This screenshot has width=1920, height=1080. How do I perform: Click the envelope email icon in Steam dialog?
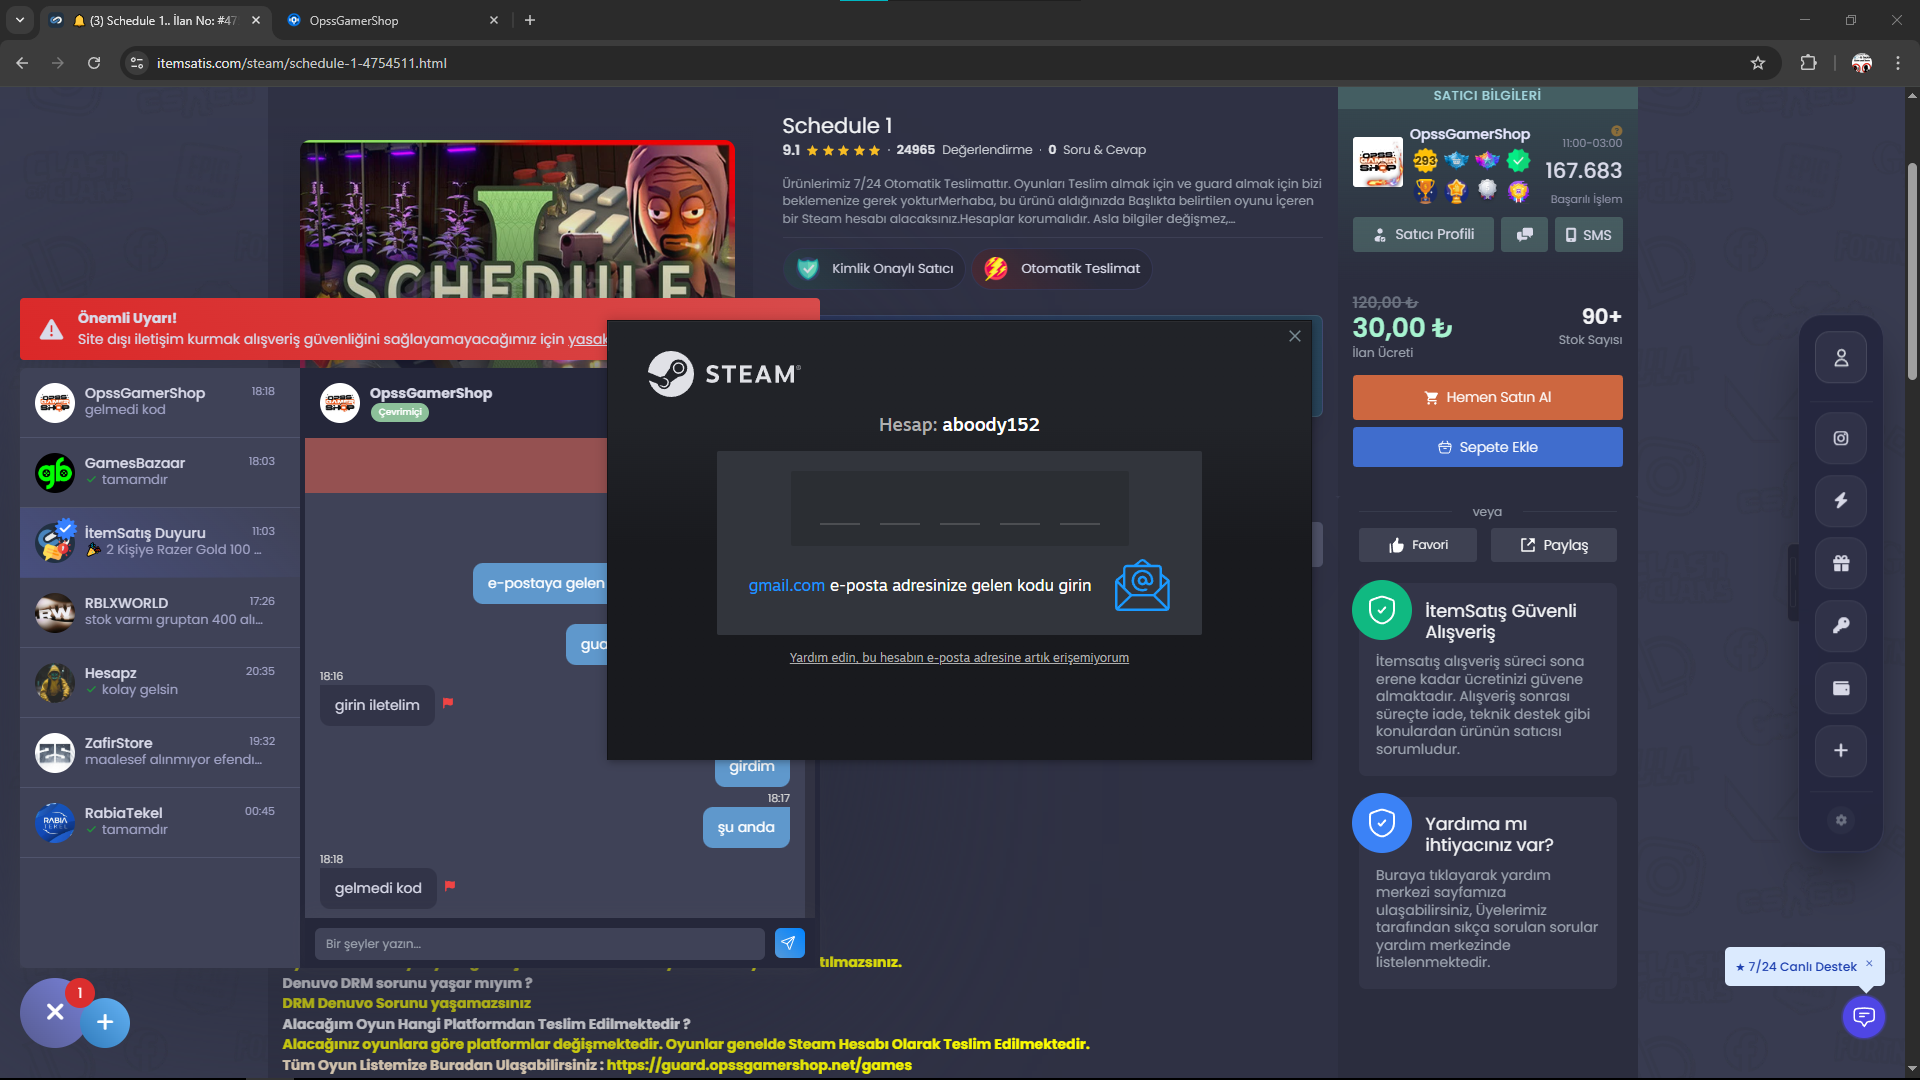(x=1142, y=585)
